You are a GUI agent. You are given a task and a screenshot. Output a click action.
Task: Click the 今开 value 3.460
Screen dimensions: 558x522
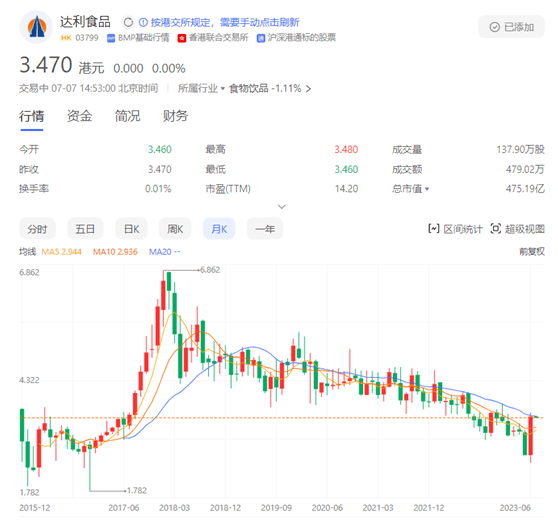click(160, 149)
